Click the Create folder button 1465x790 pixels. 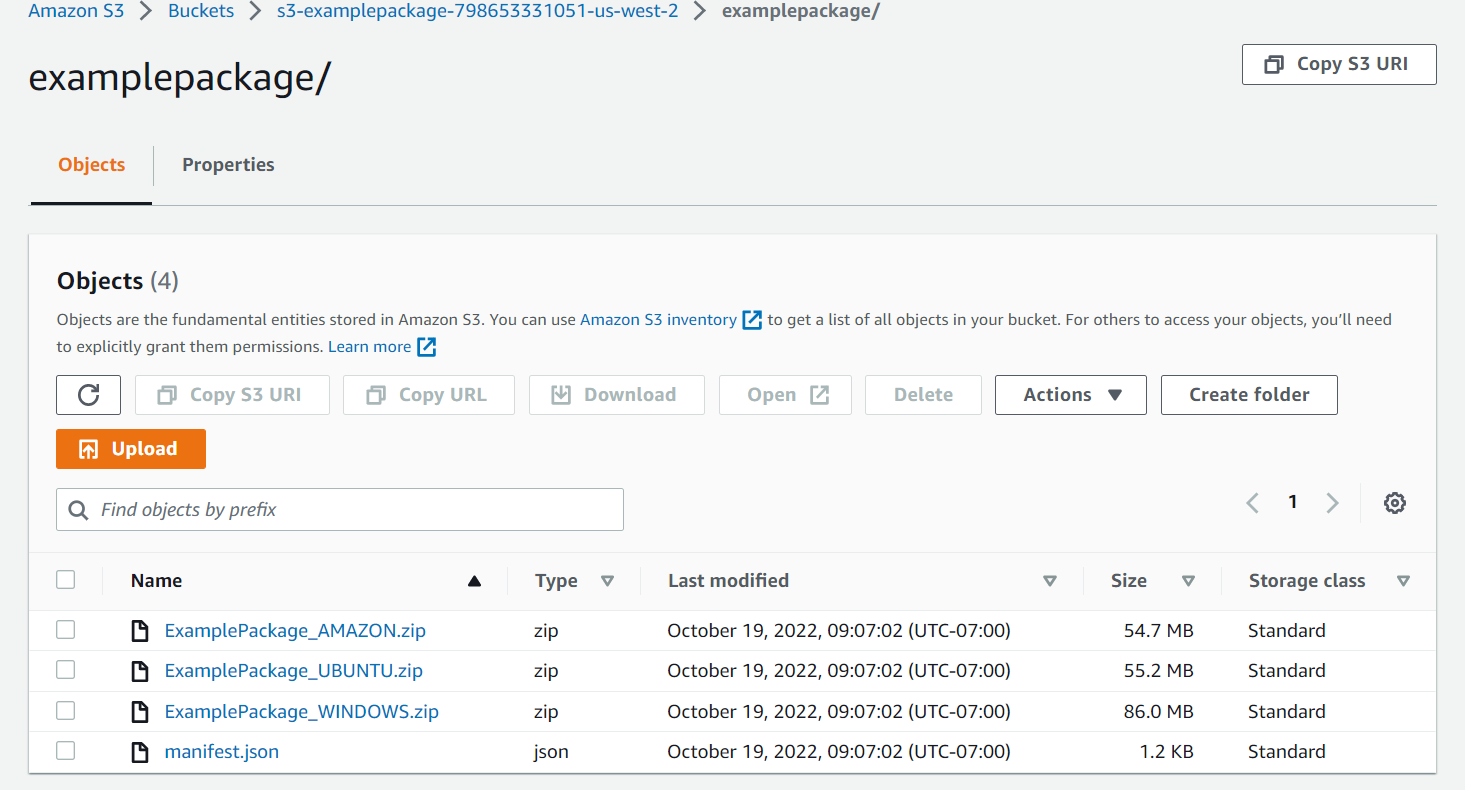tap(1248, 394)
